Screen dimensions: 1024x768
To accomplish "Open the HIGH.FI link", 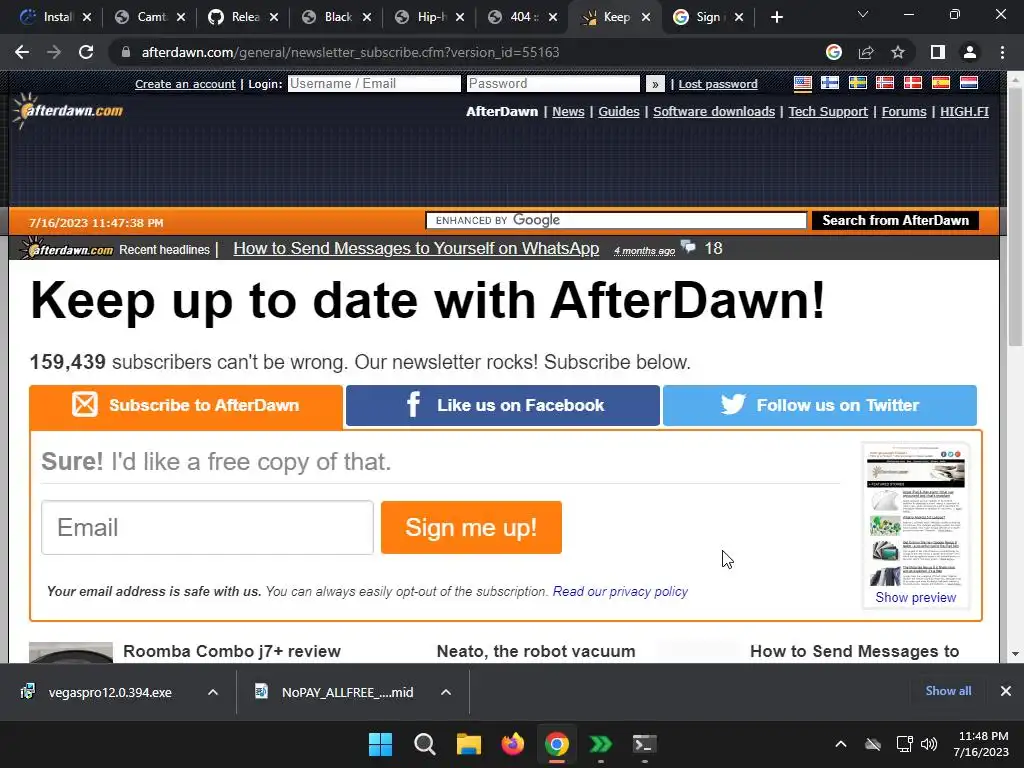I will [964, 112].
